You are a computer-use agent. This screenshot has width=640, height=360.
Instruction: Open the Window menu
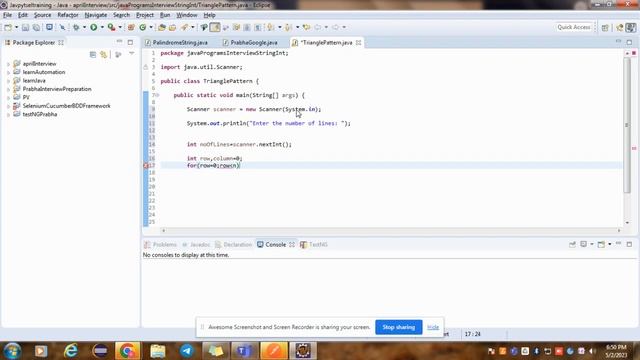click(x=187, y=15)
